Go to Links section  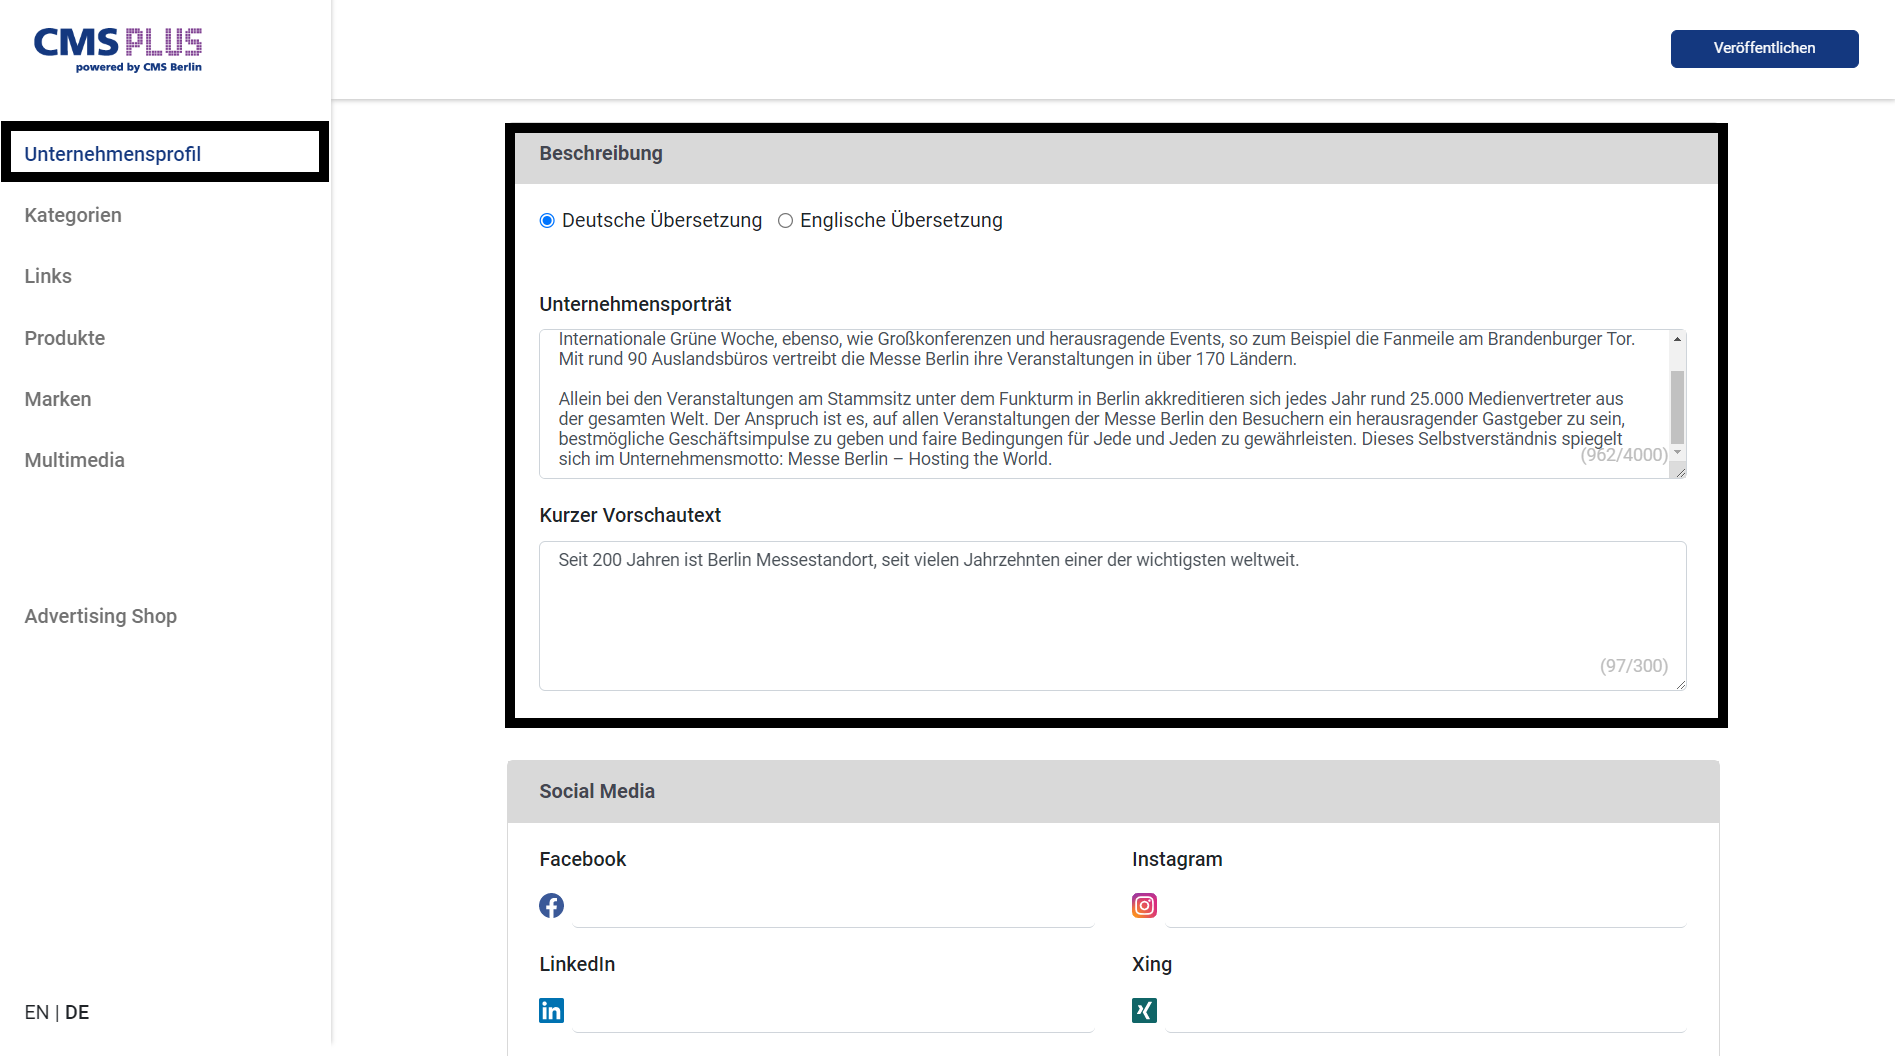pos(48,276)
